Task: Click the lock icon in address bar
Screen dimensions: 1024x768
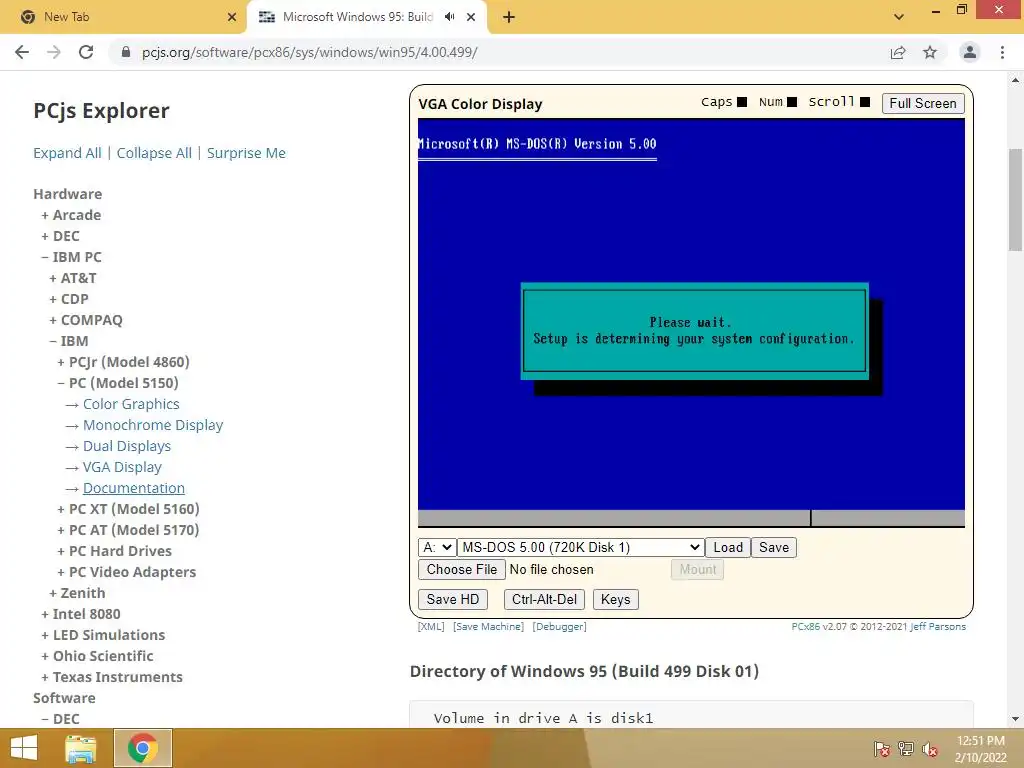Action: [x=126, y=52]
